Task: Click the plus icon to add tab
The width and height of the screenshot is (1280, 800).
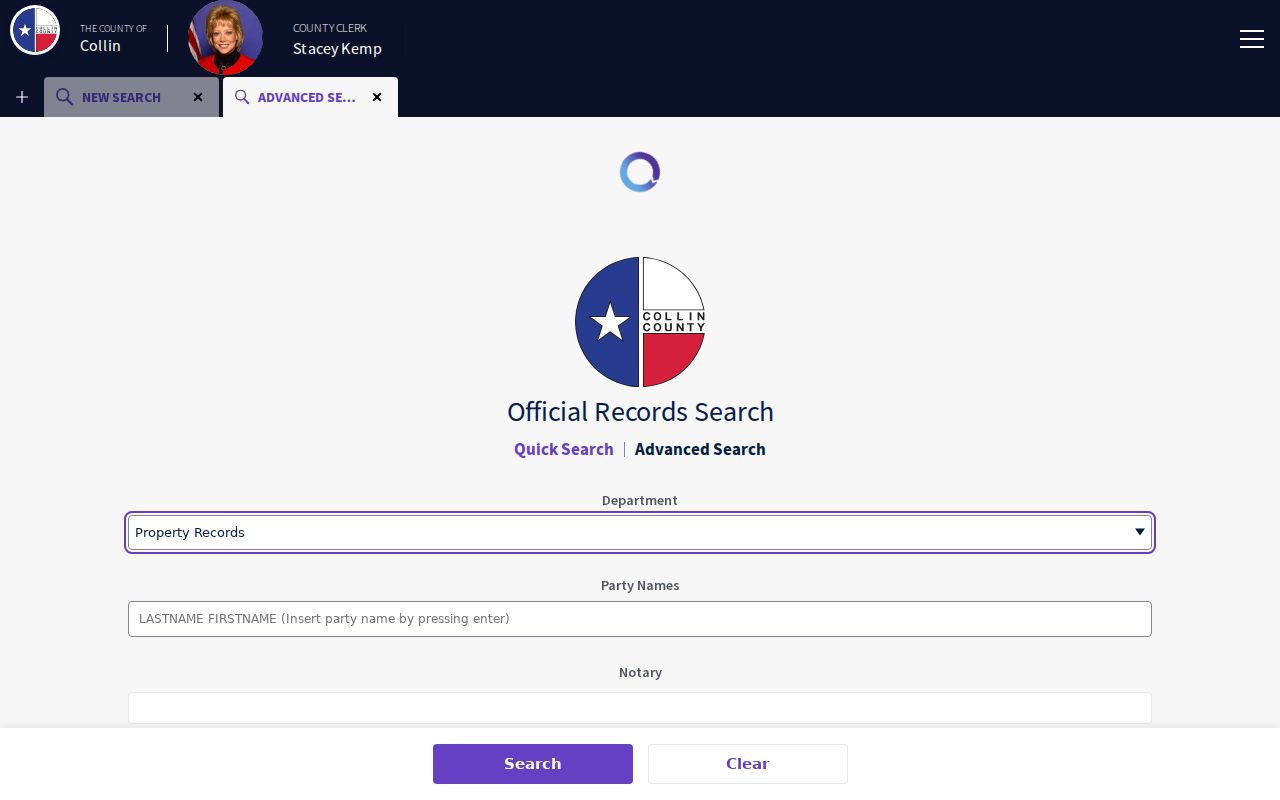Action: (x=22, y=97)
